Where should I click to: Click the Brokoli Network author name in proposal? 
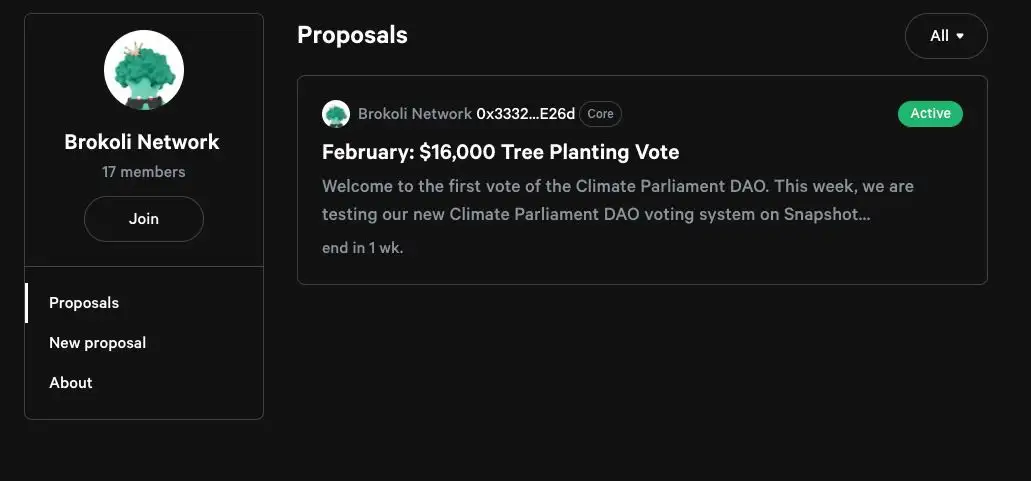point(414,114)
